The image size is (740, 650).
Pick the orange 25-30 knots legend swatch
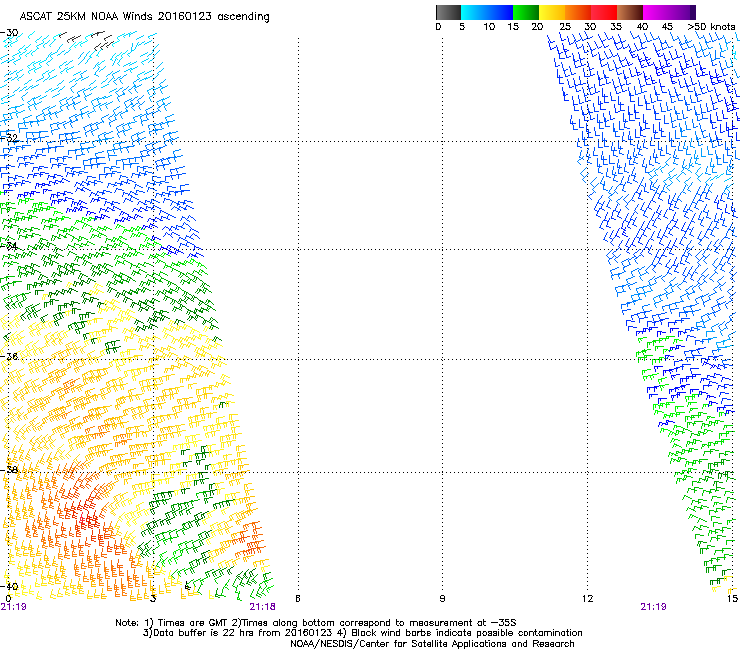[578, 12]
